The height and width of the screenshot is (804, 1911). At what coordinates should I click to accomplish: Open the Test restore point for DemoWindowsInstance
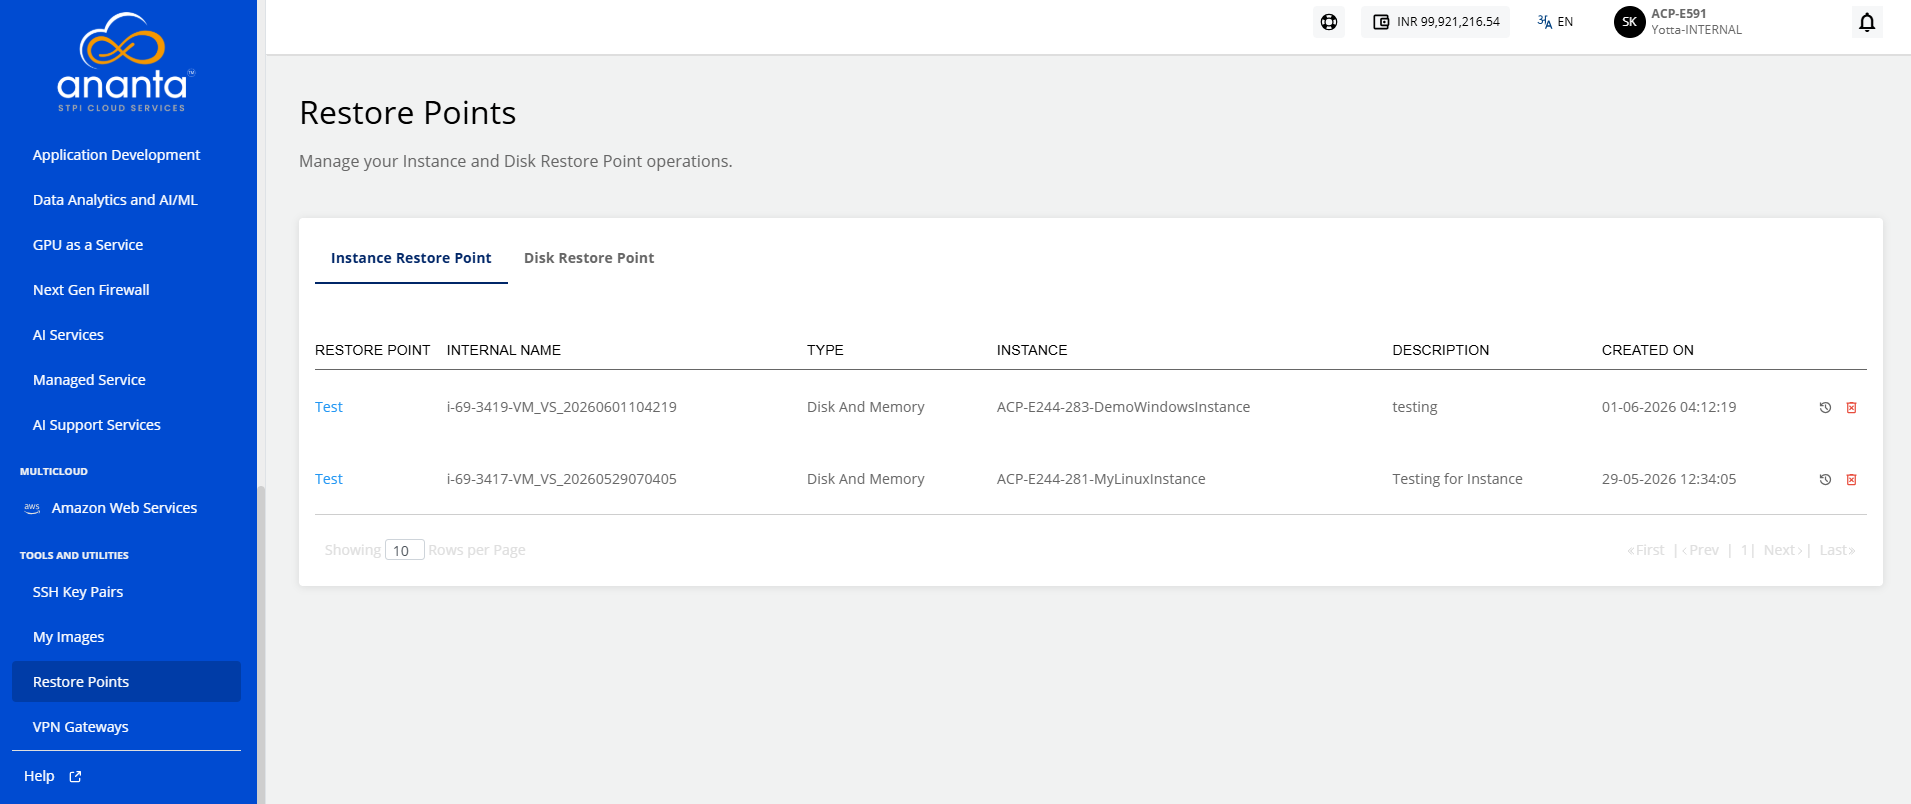pyautogui.click(x=329, y=407)
